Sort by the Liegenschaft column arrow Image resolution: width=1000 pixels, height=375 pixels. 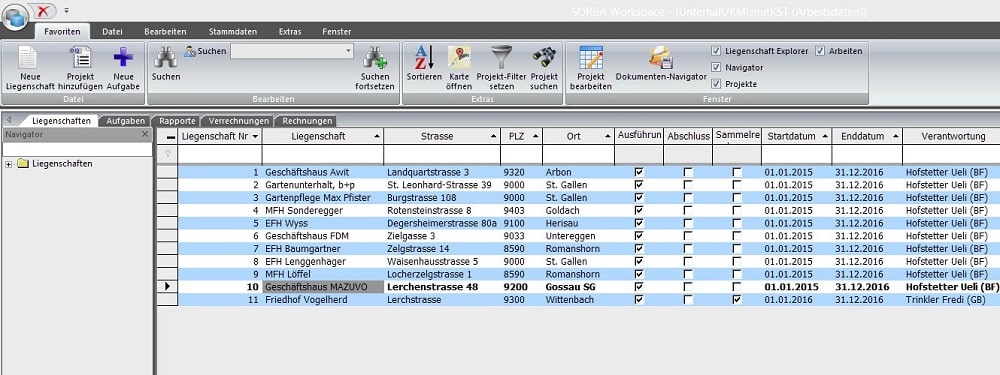[377, 136]
